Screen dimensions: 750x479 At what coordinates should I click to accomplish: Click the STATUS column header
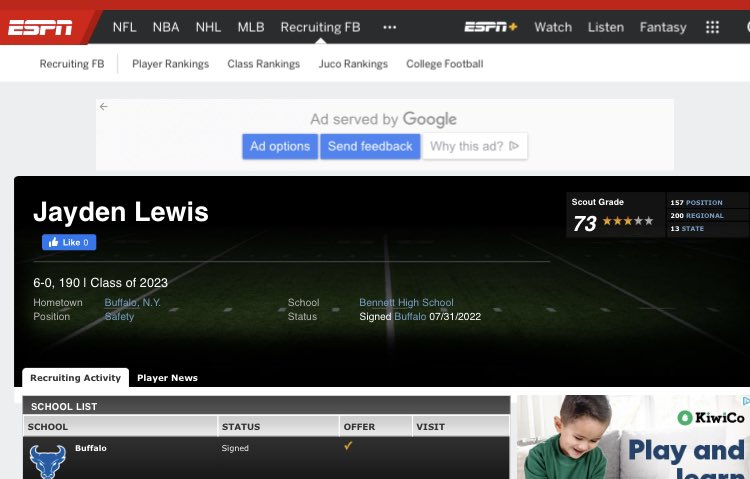point(279,426)
